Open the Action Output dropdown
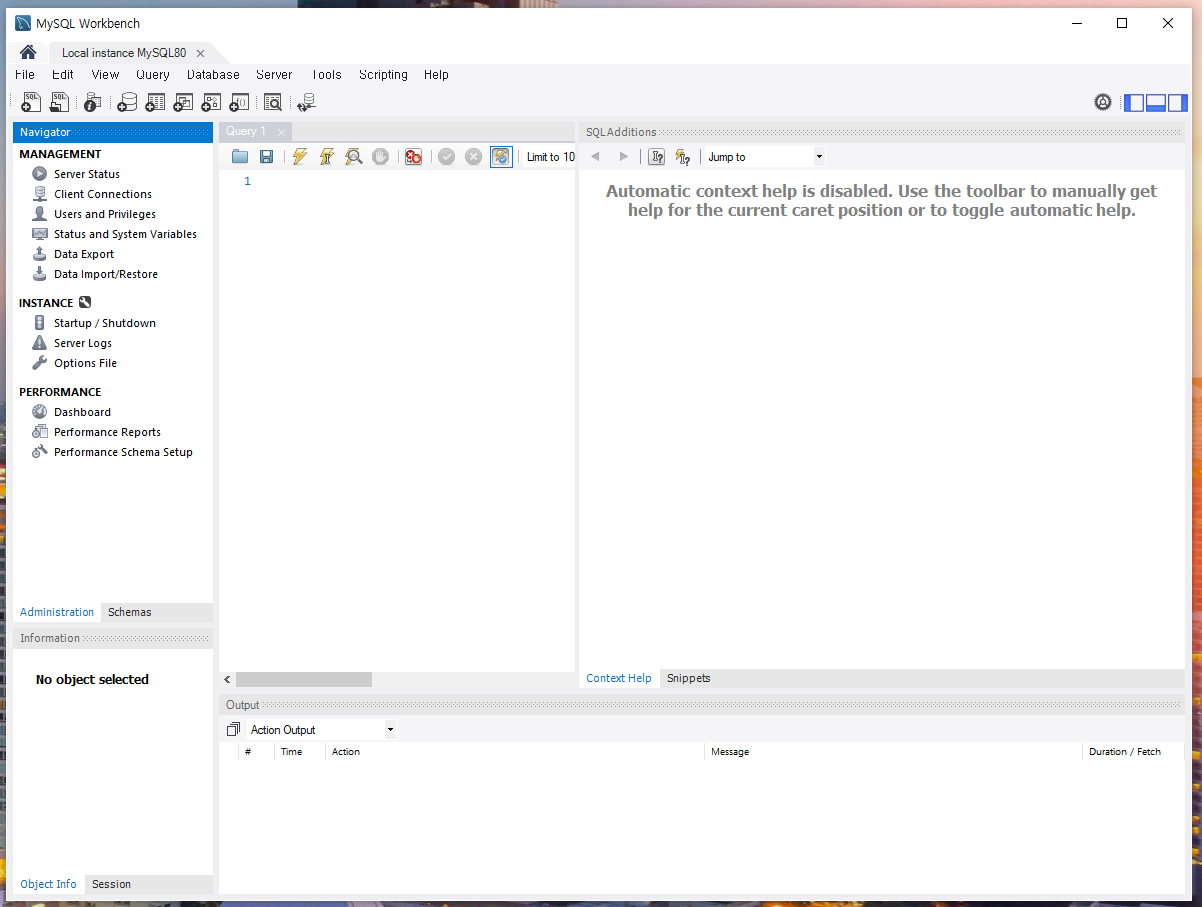The image size is (1202, 907). tap(322, 730)
